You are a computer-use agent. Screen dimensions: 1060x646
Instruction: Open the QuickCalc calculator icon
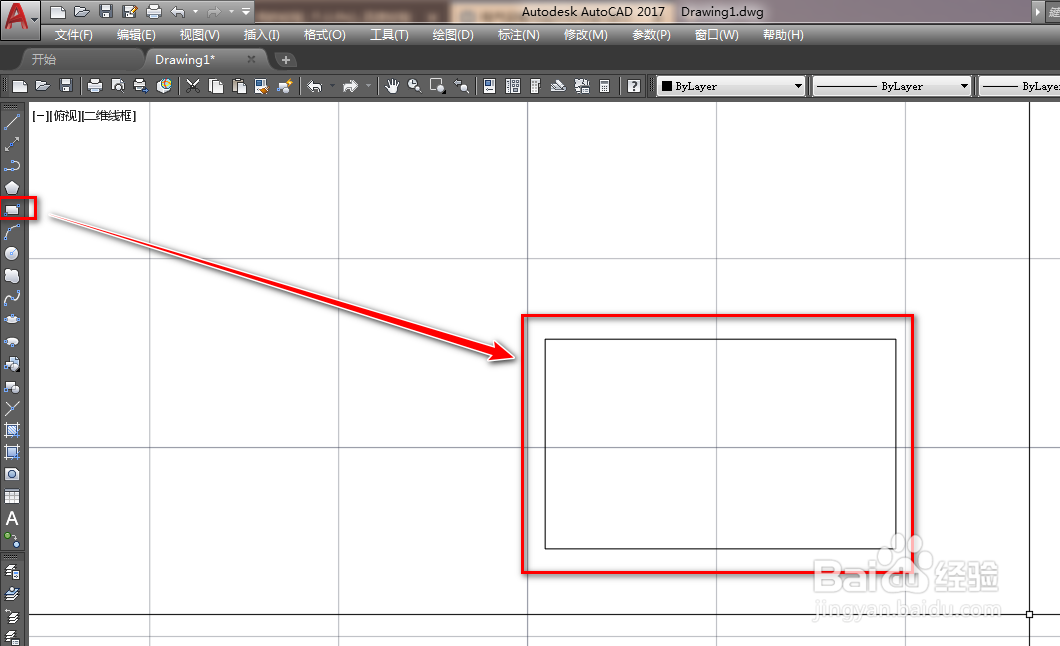(x=605, y=86)
